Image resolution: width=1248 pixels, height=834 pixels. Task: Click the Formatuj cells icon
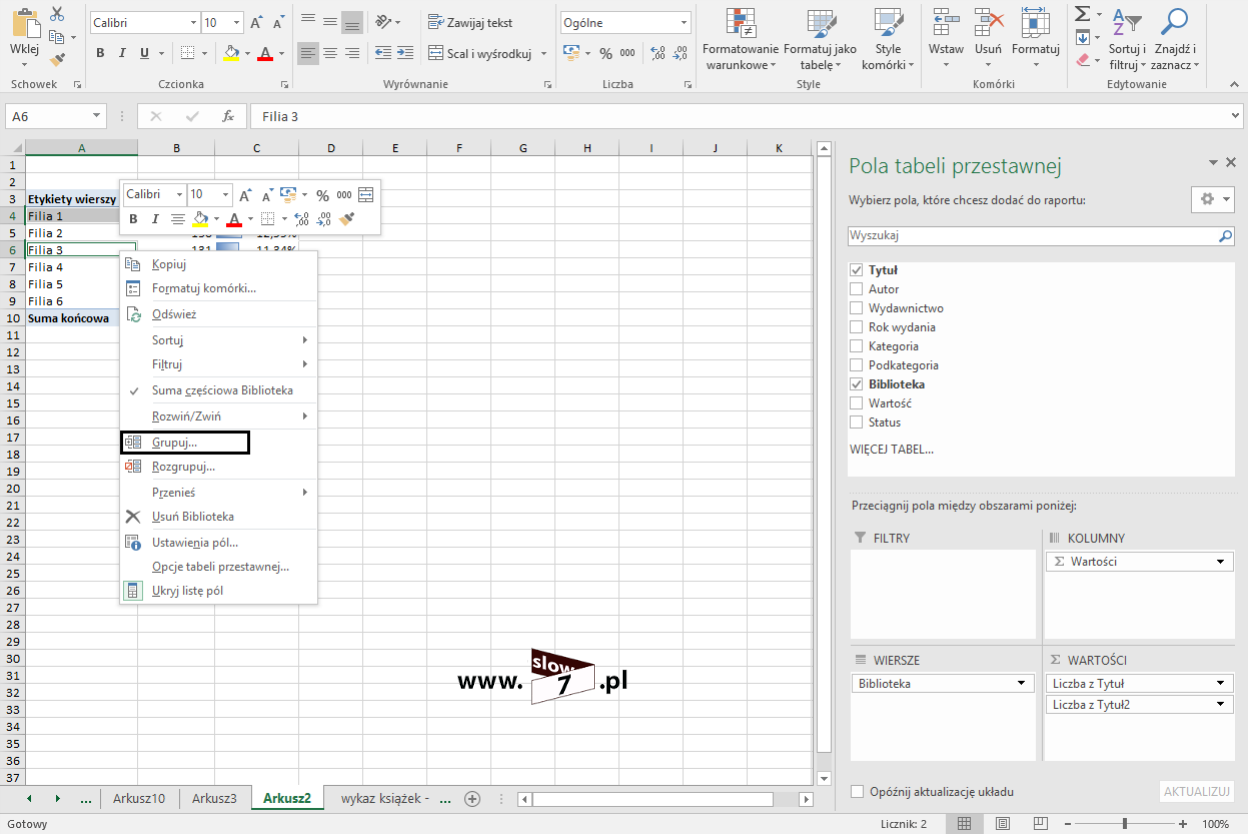1035,23
